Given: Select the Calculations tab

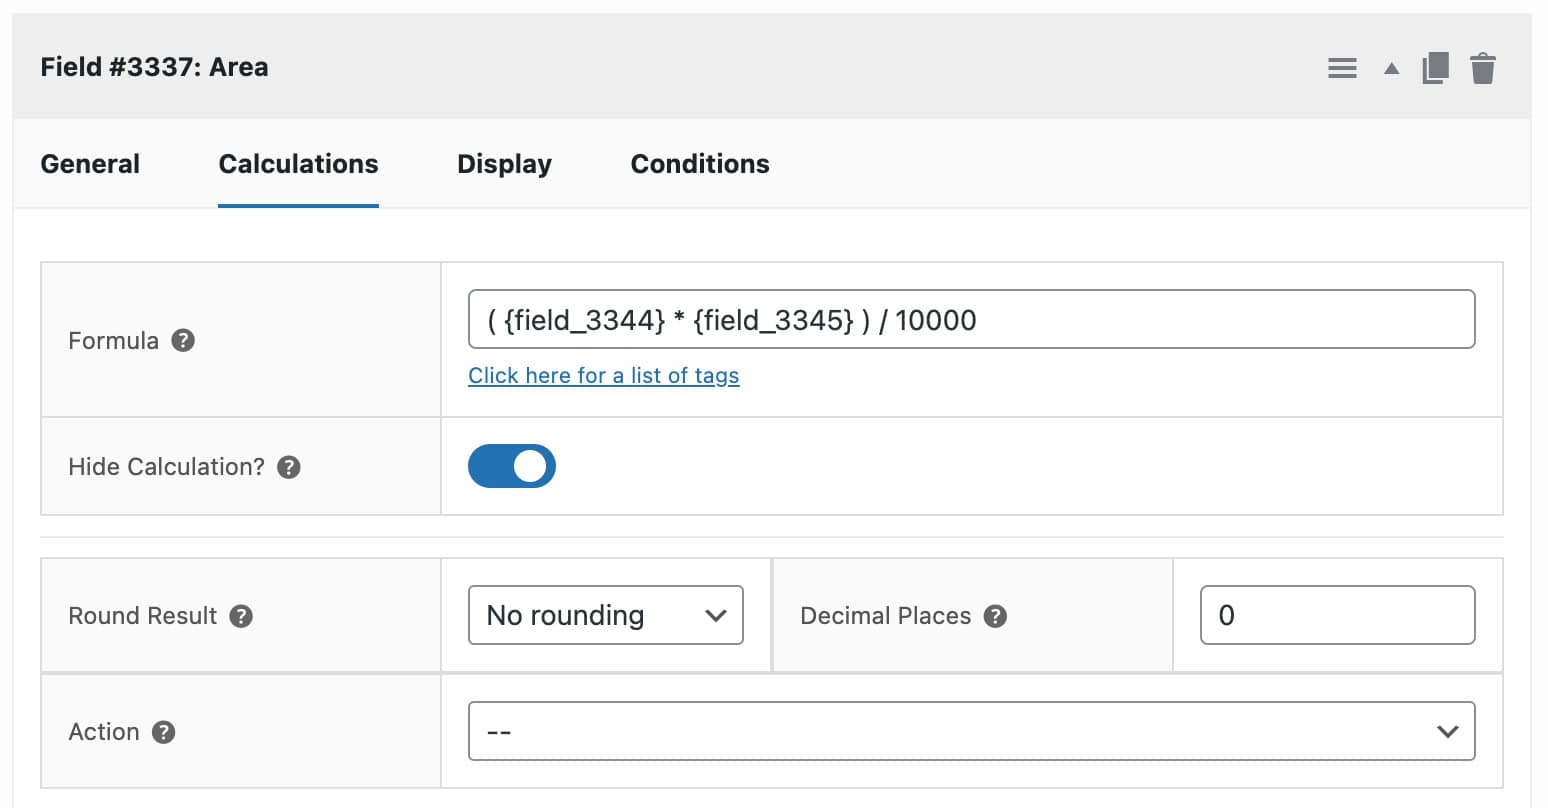Looking at the screenshot, I should 298,164.
